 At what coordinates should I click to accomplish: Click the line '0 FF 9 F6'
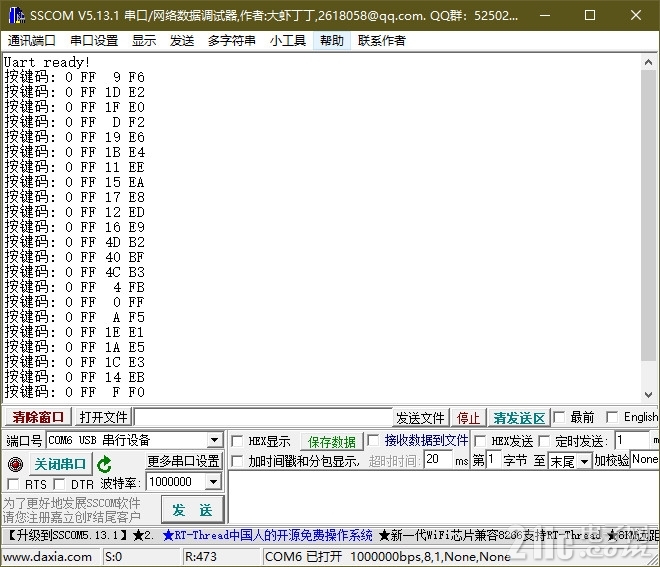coord(75,77)
